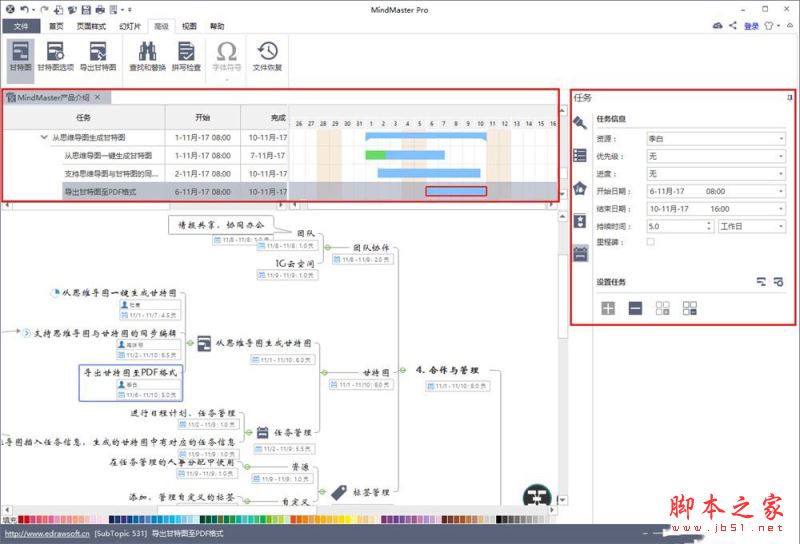Click the save floppy disk icon
Screen dimensions: 800x544
[x=86, y=9]
